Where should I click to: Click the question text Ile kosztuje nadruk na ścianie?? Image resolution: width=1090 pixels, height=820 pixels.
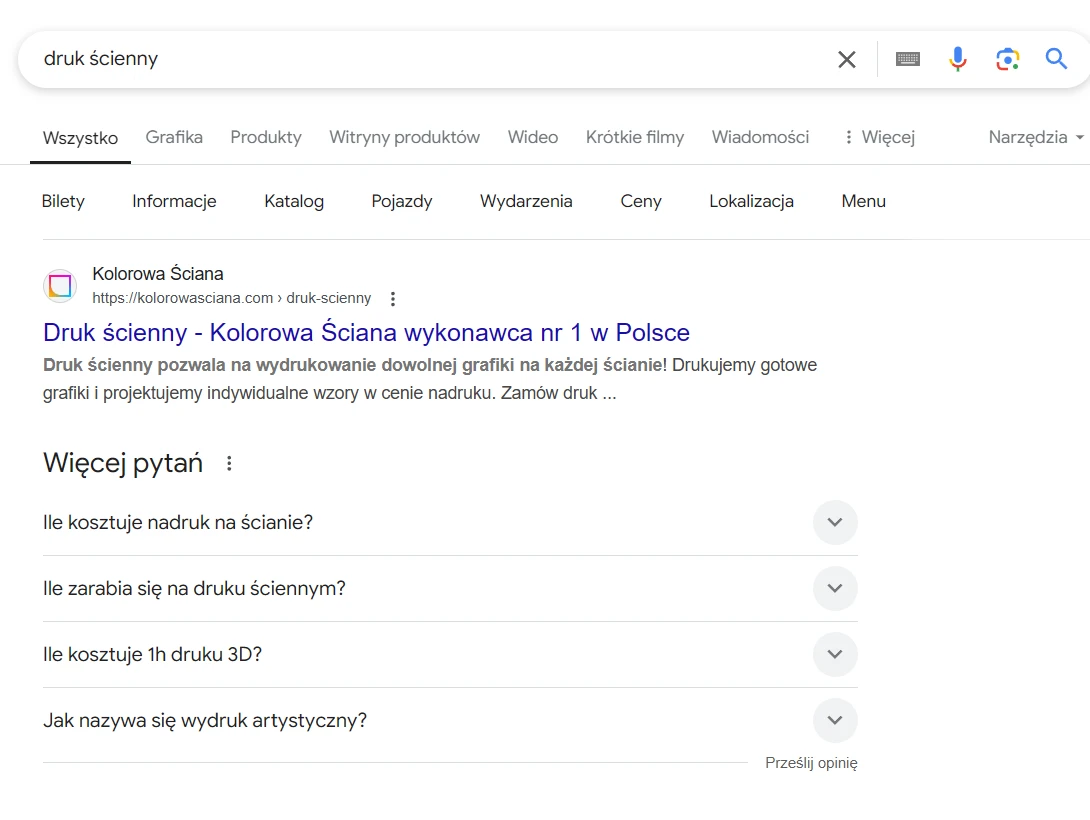[178, 523]
